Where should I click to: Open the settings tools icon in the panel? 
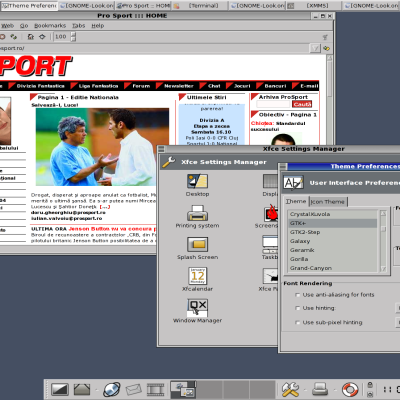(x=290, y=389)
